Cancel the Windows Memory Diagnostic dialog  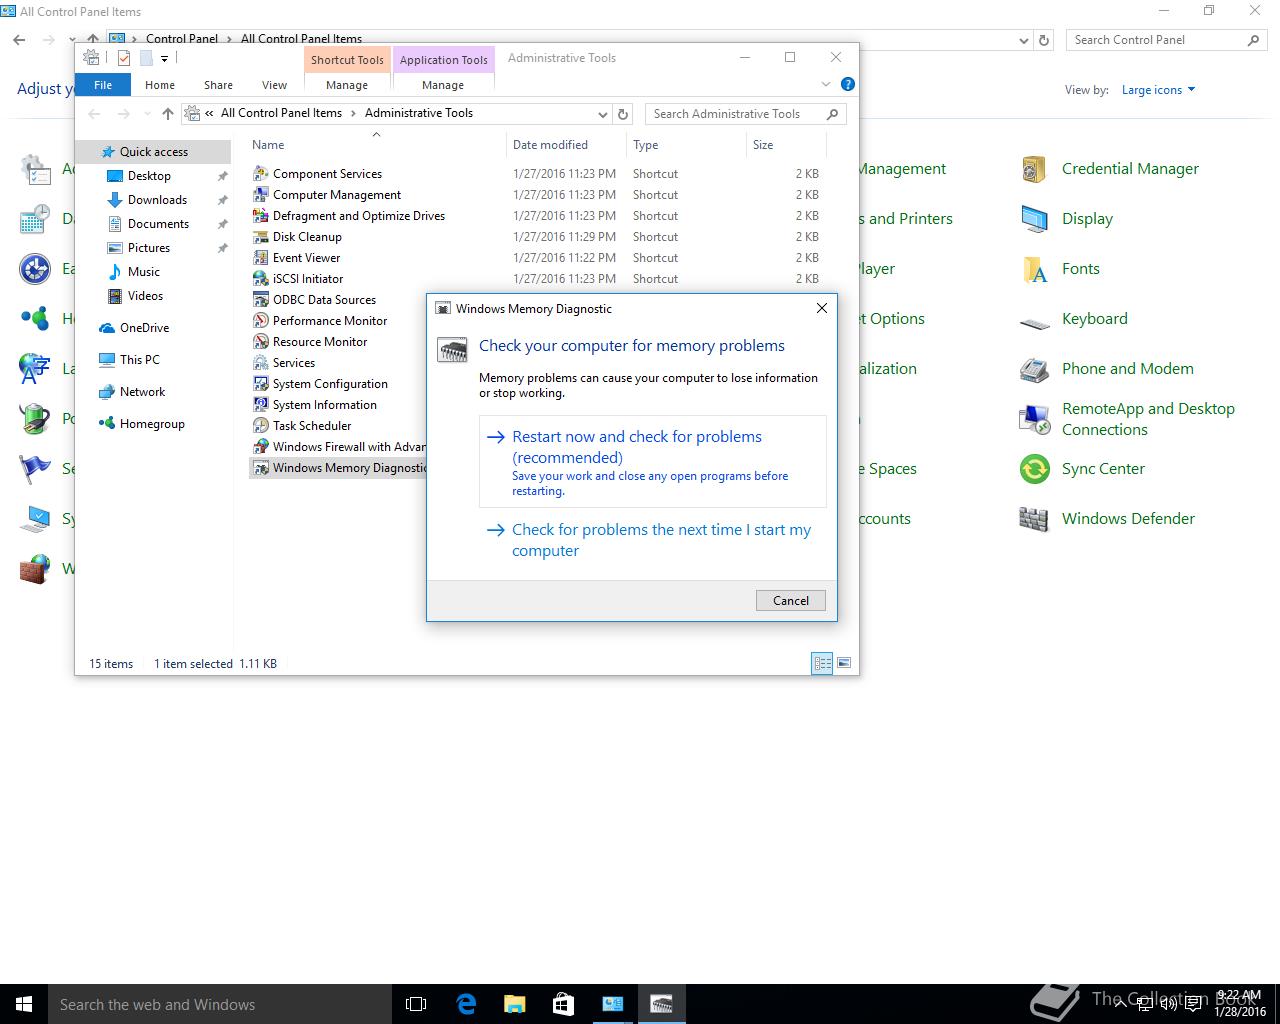tap(790, 601)
